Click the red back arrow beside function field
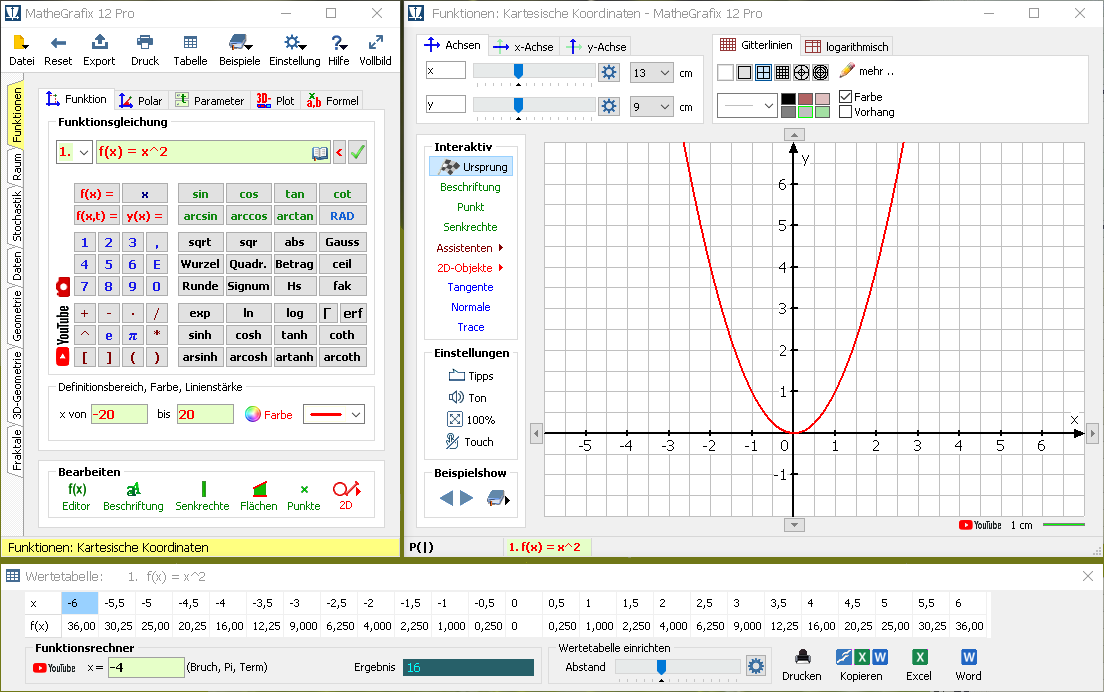Screen dimensions: 1104x692 tap(339, 152)
